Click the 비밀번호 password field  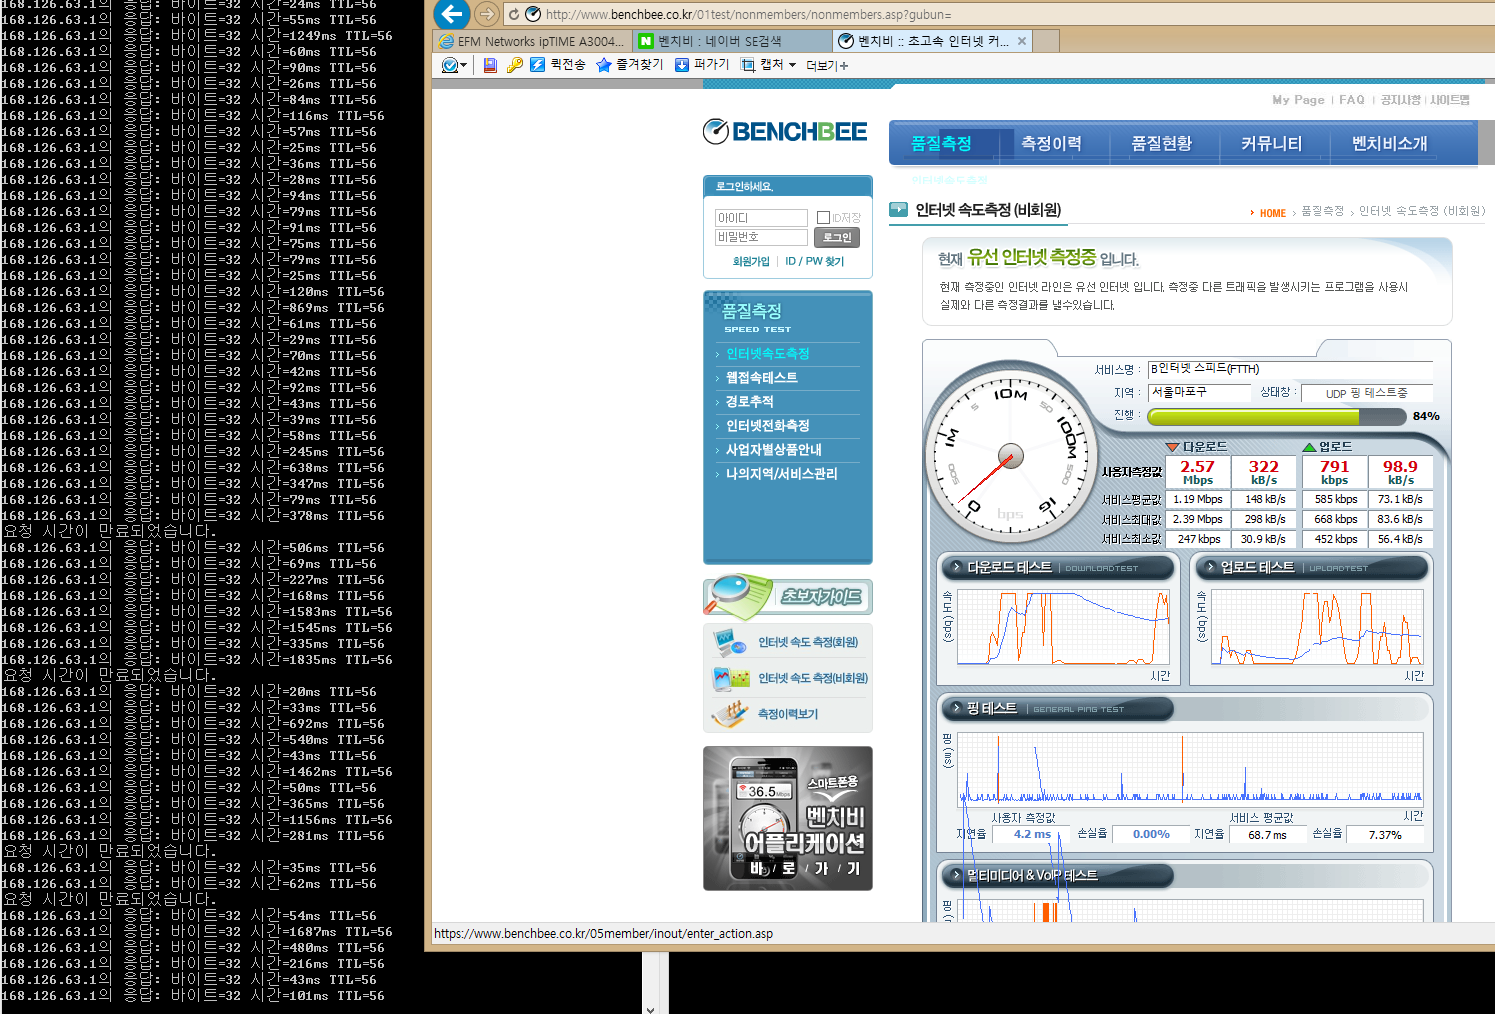tap(761, 237)
